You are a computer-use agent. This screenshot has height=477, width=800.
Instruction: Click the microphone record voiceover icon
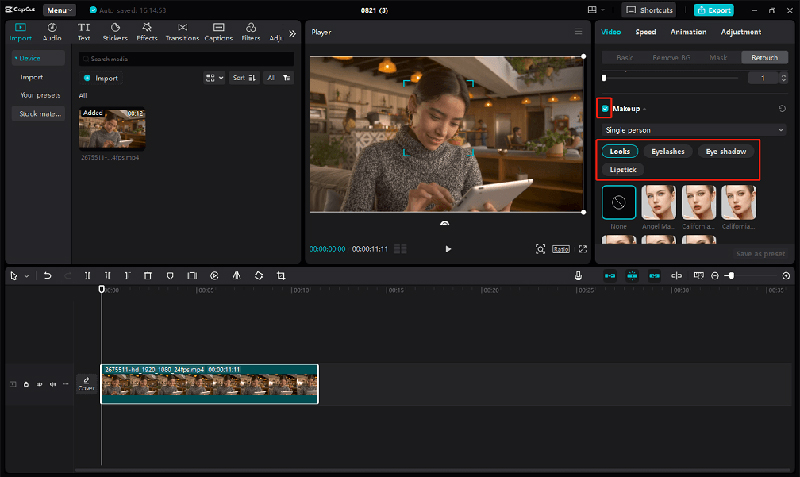(x=578, y=275)
